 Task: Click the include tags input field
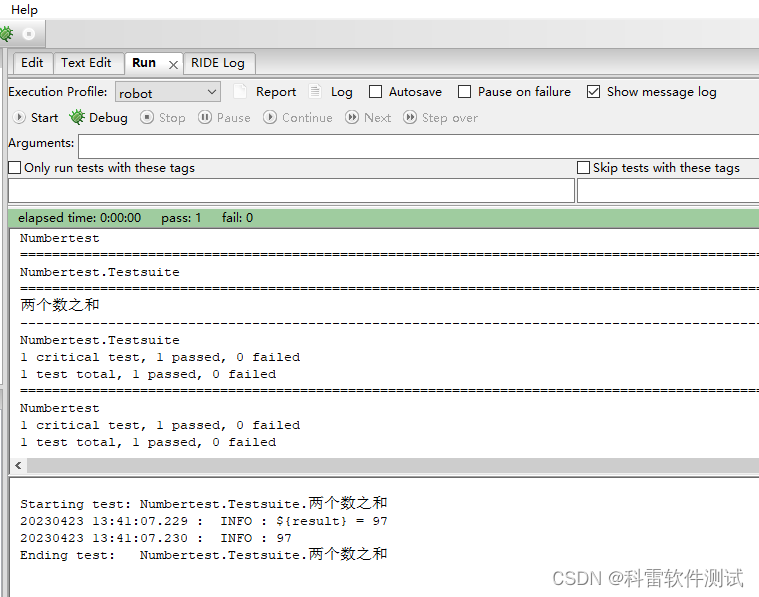(291, 190)
